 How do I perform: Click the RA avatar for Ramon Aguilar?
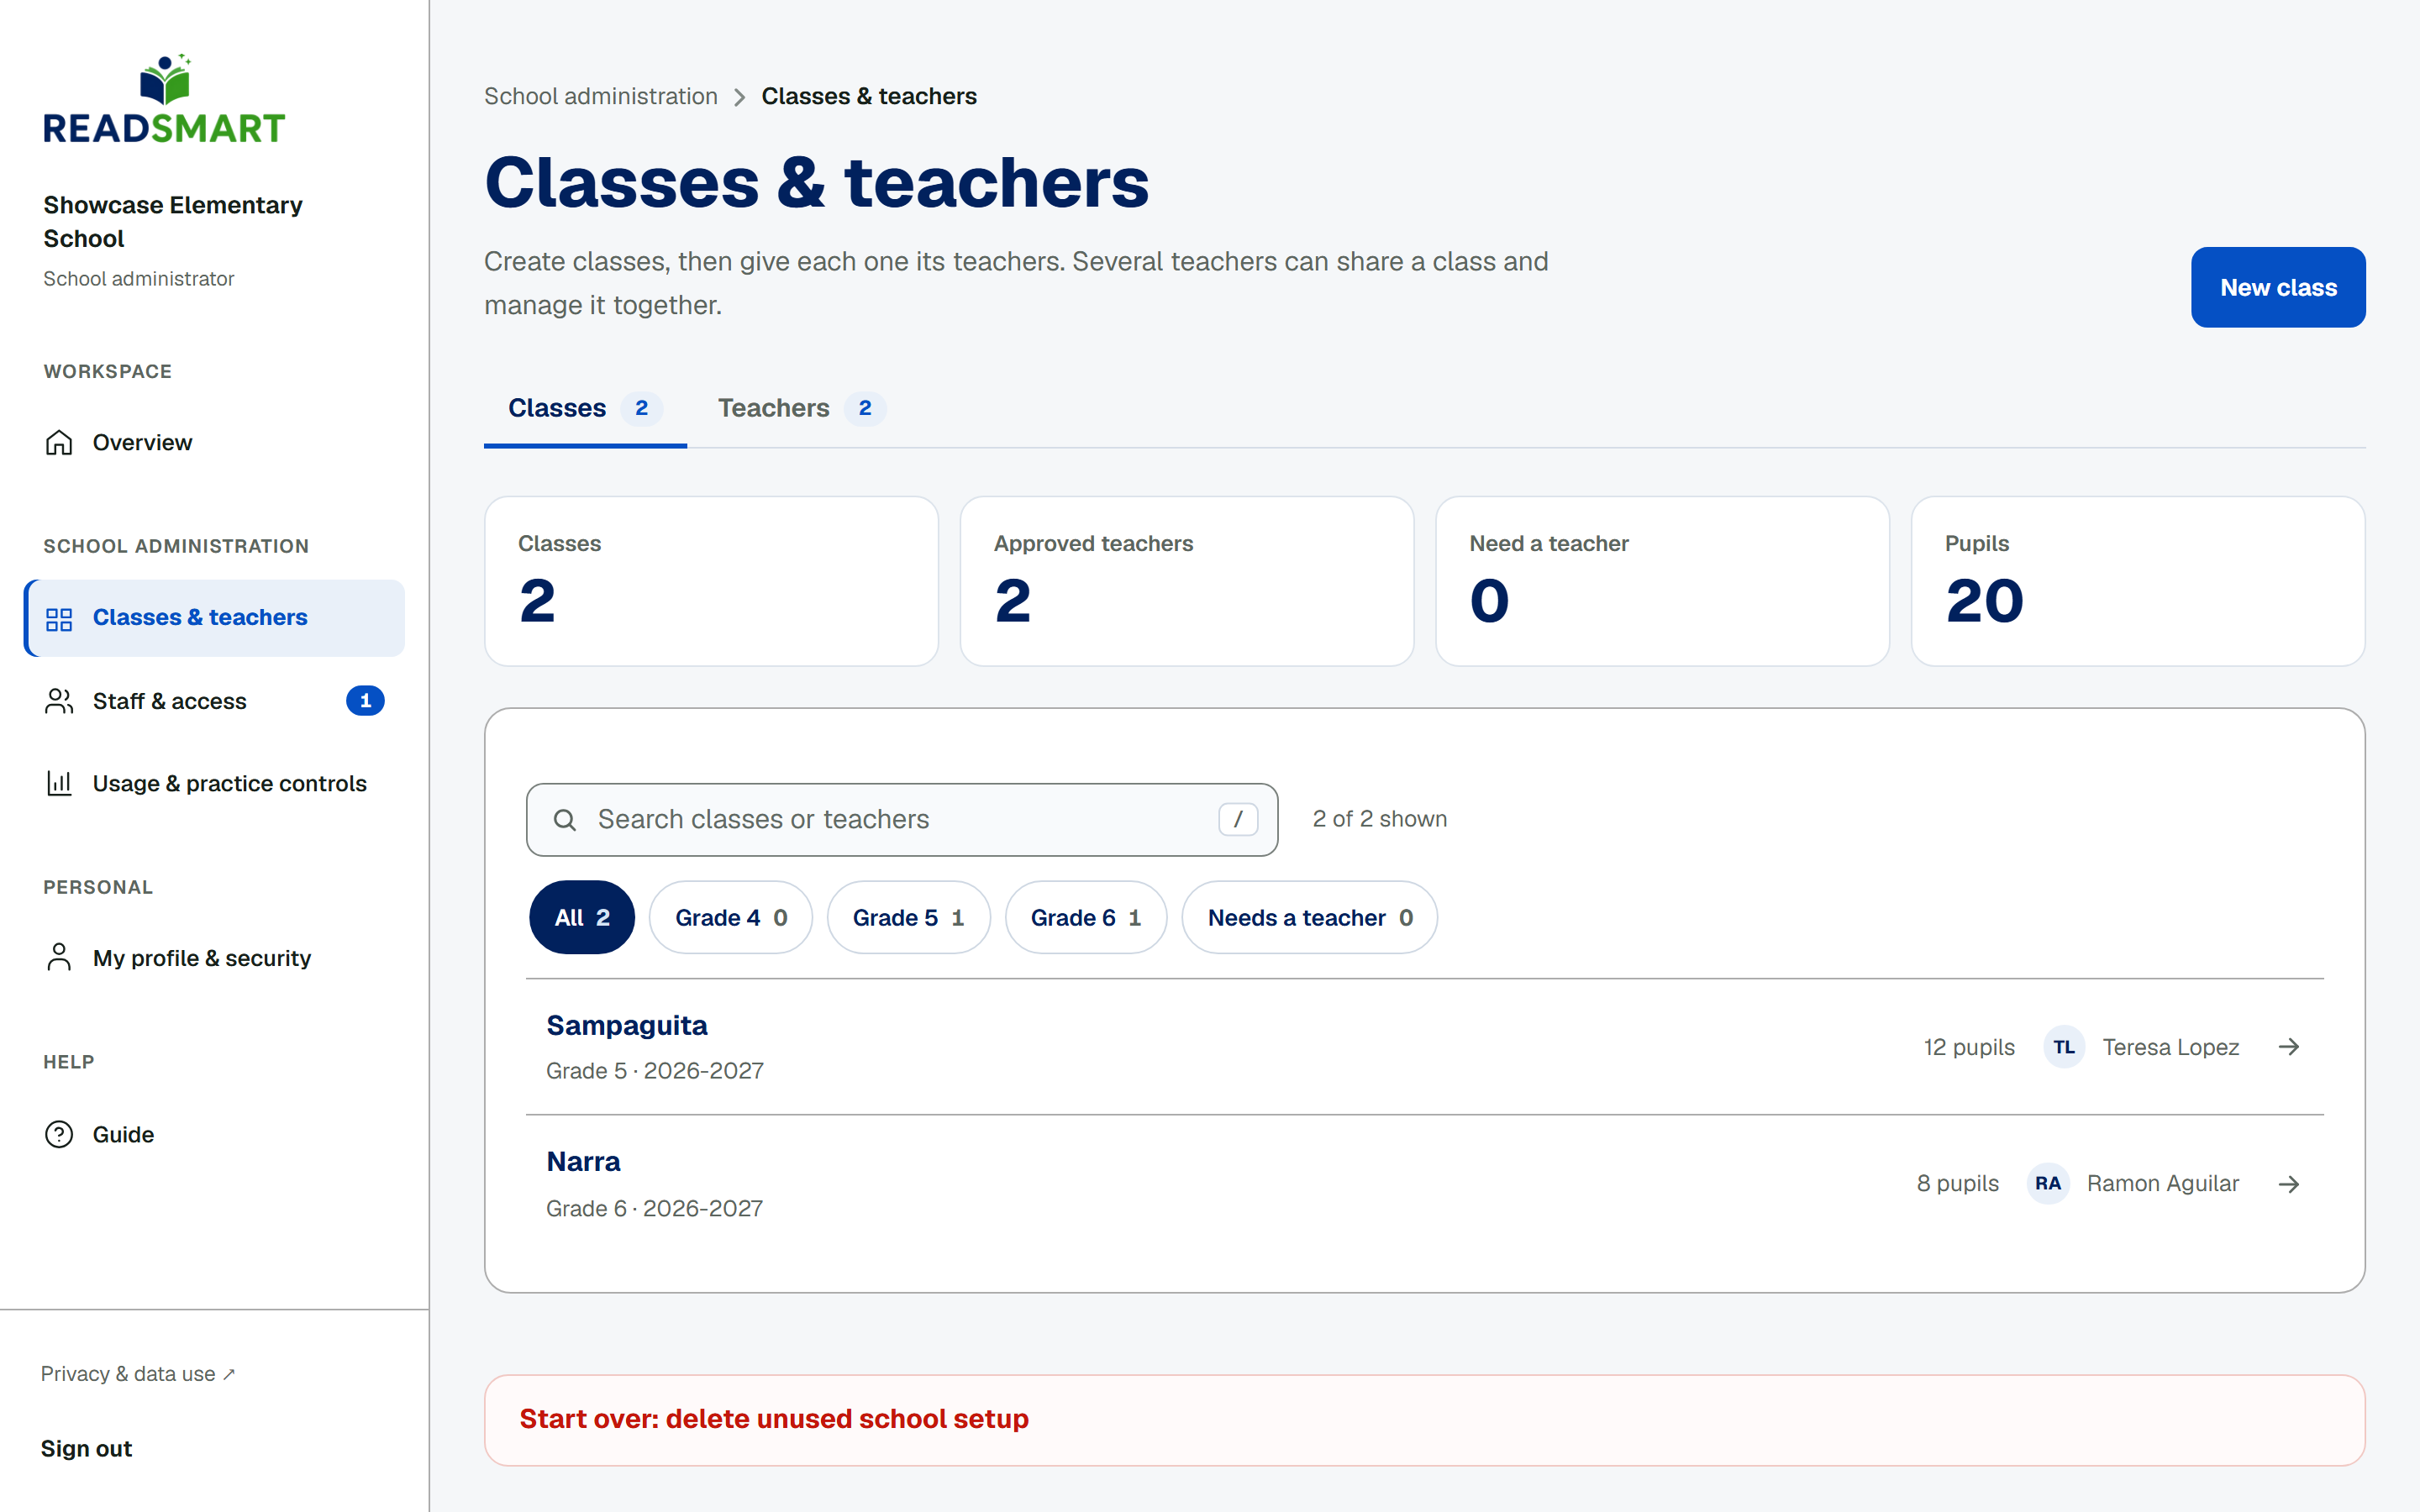tap(2047, 1183)
